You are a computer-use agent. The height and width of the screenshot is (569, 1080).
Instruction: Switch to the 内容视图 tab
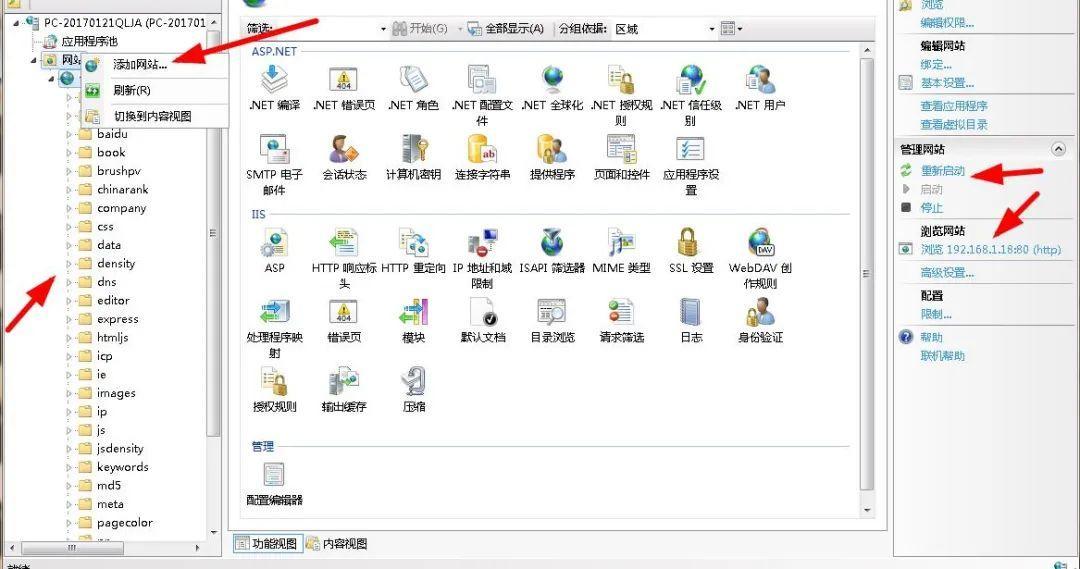click(x=338, y=544)
